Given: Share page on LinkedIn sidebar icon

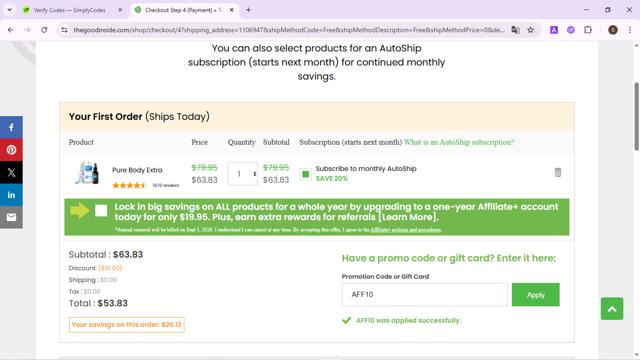Looking at the screenshot, I should (11, 195).
